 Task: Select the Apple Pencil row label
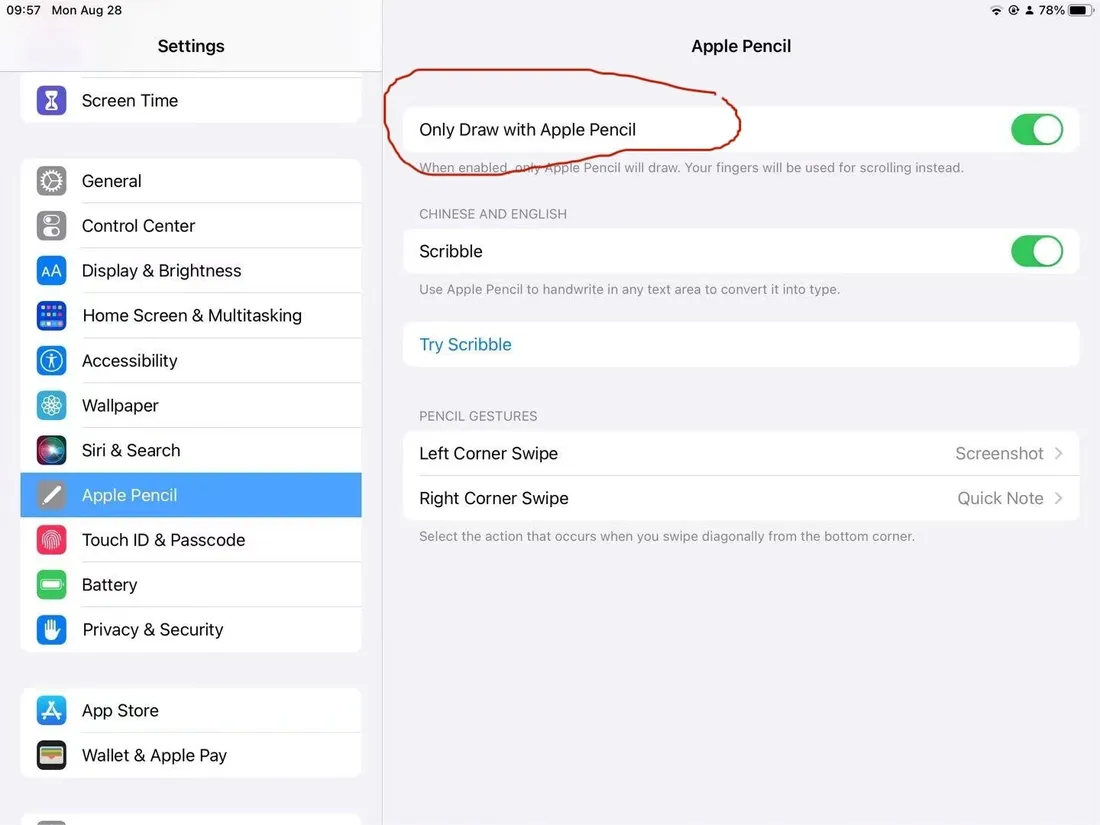[x=129, y=495]
